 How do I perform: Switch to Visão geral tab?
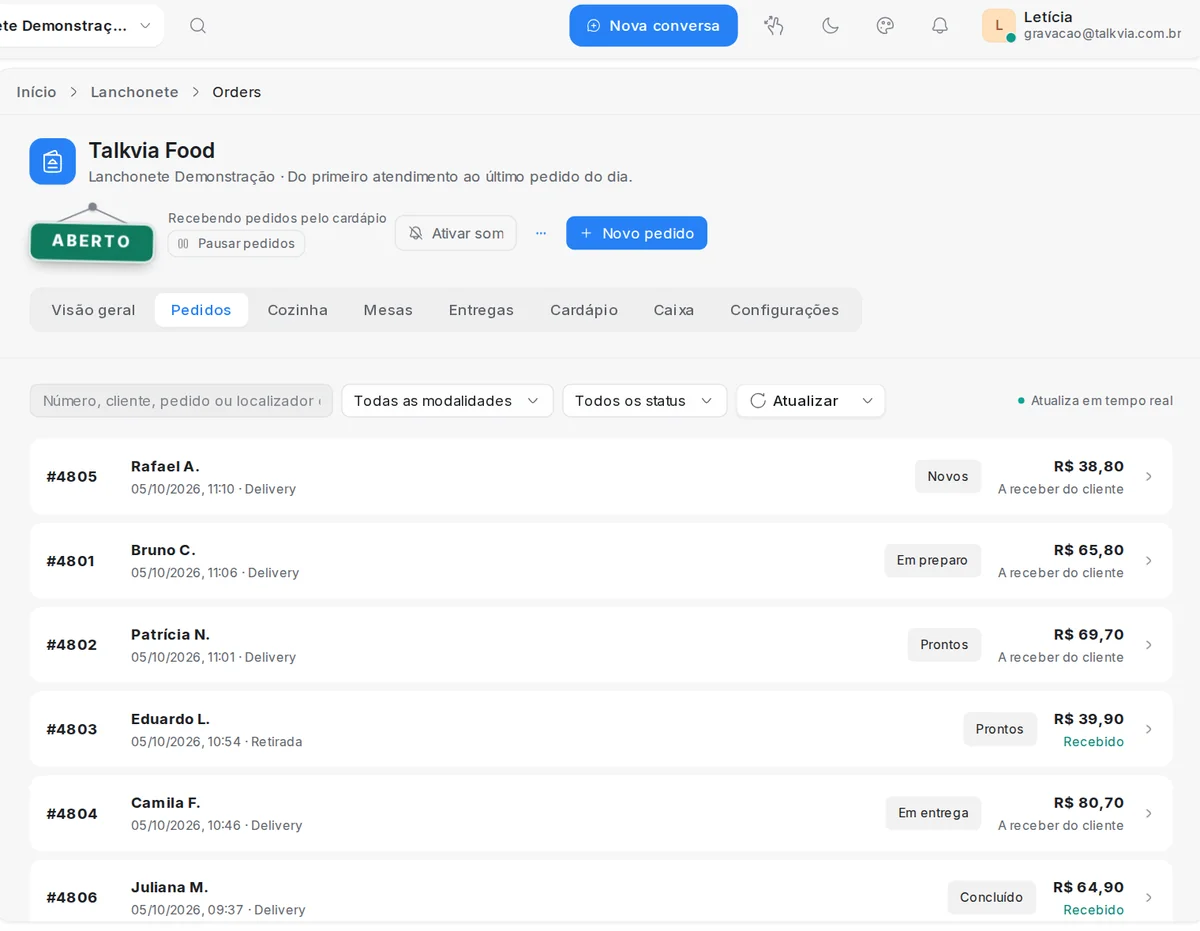(93, 310)
